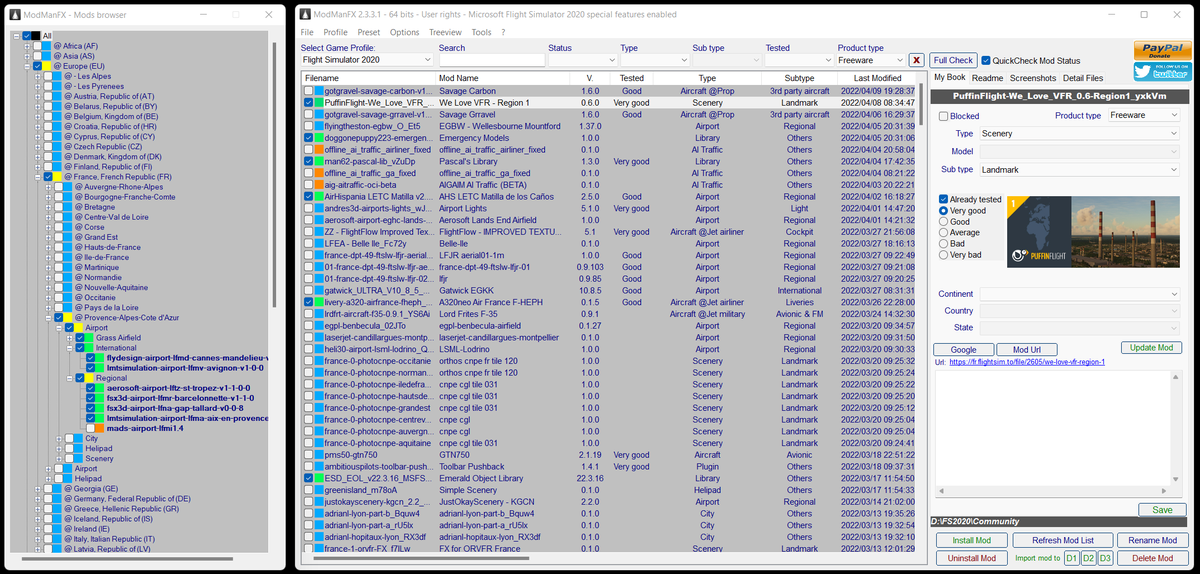Click the orange status square of aig-aitraffic-oci-beta row

[x=320, y=185]
